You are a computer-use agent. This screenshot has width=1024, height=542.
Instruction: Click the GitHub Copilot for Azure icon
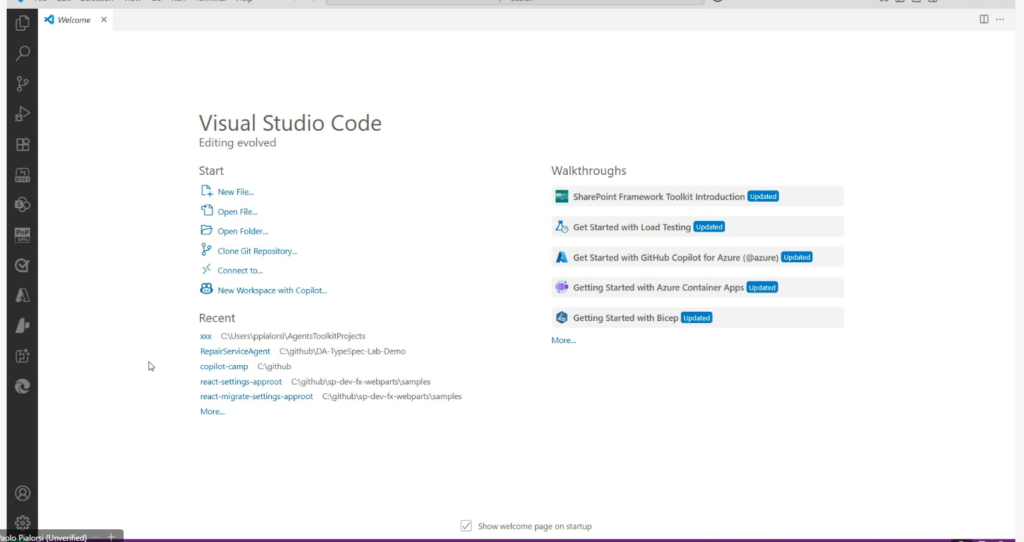pyautogui.click(x=562, y=257)
